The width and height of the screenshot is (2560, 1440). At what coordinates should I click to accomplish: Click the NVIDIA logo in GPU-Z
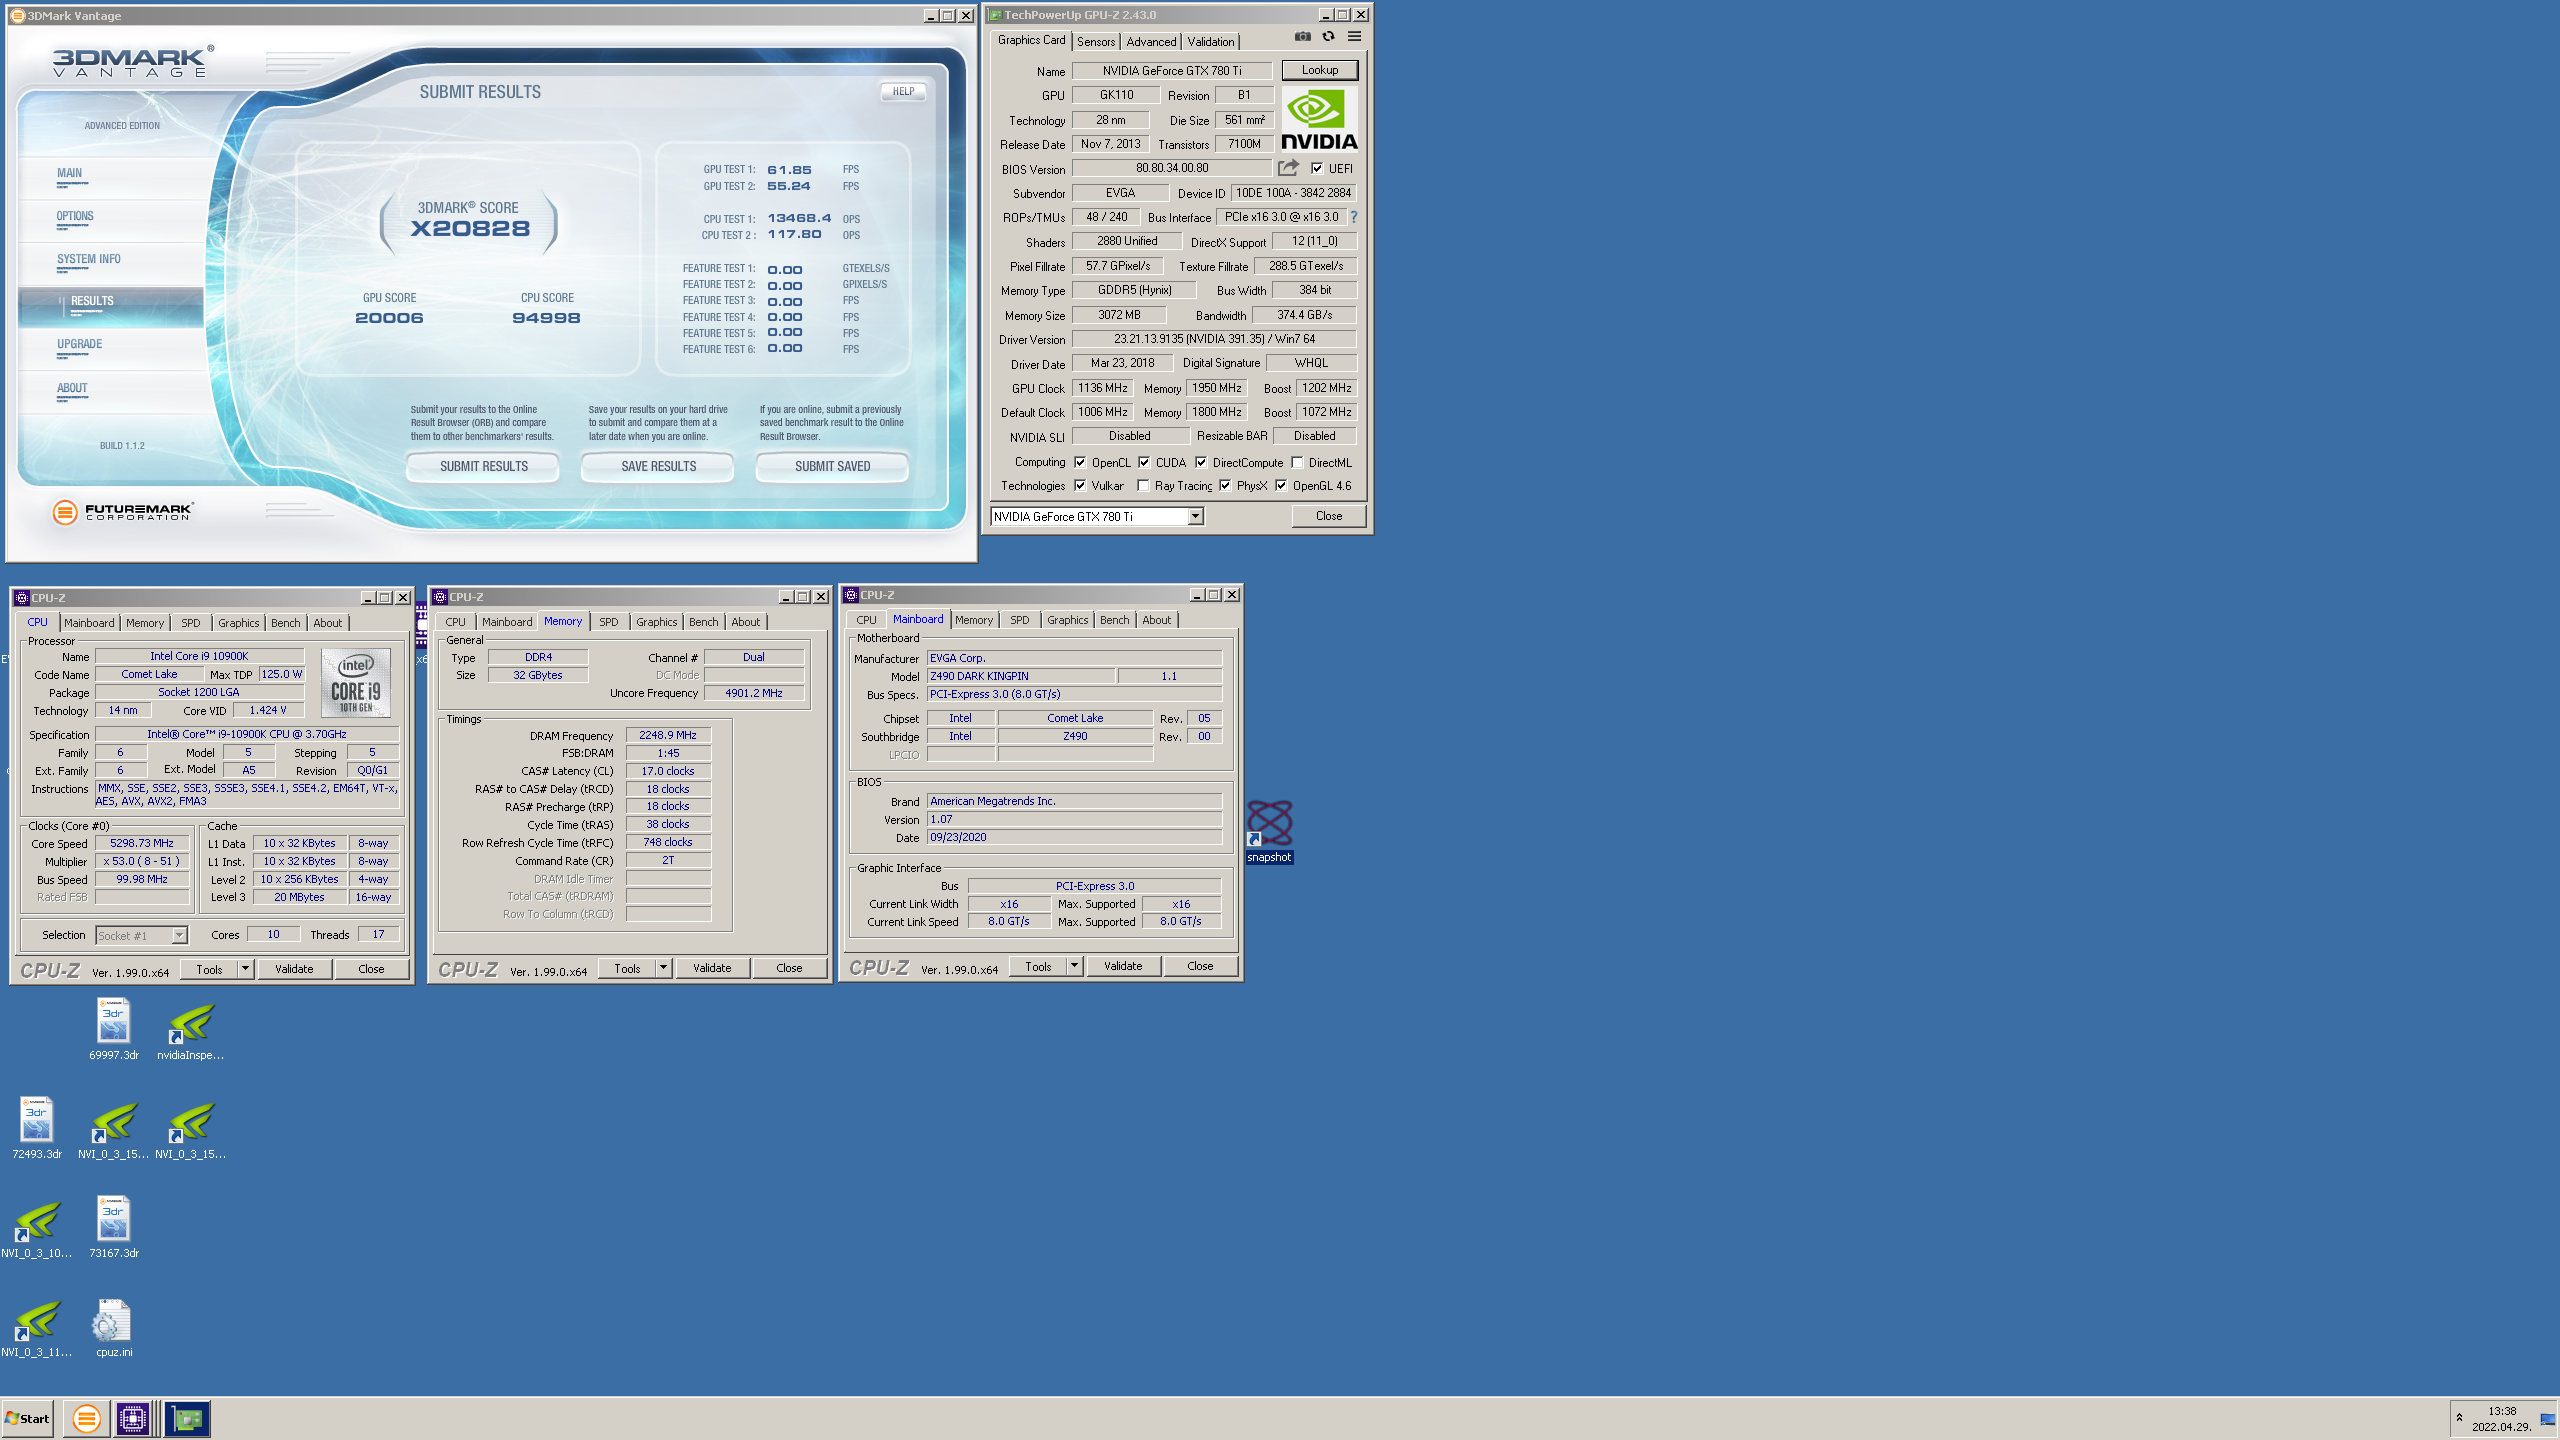coord(1319,120)
